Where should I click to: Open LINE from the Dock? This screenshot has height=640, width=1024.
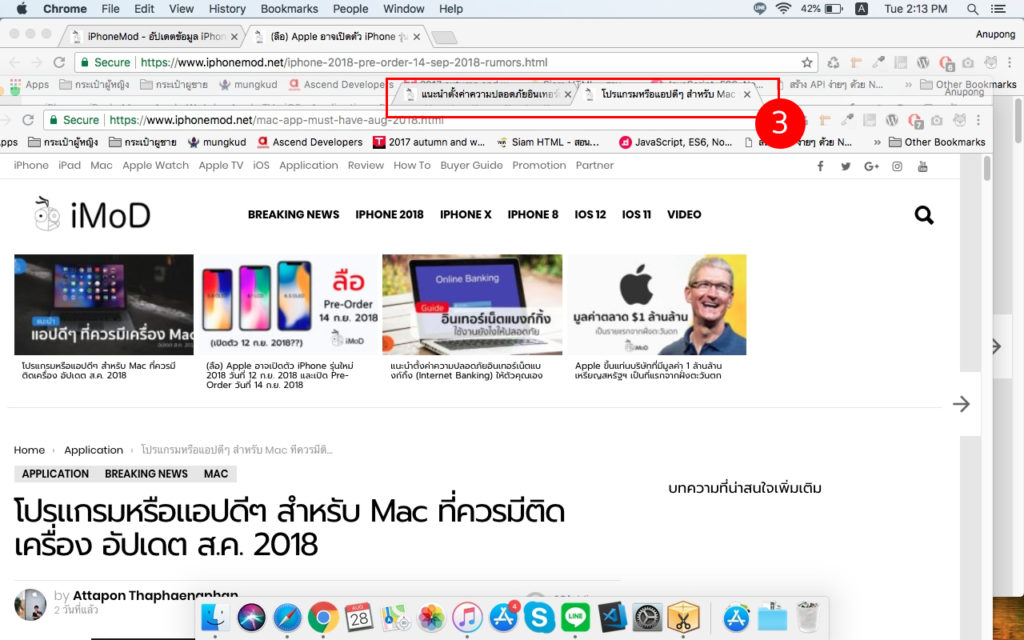(x=575, y=618)
